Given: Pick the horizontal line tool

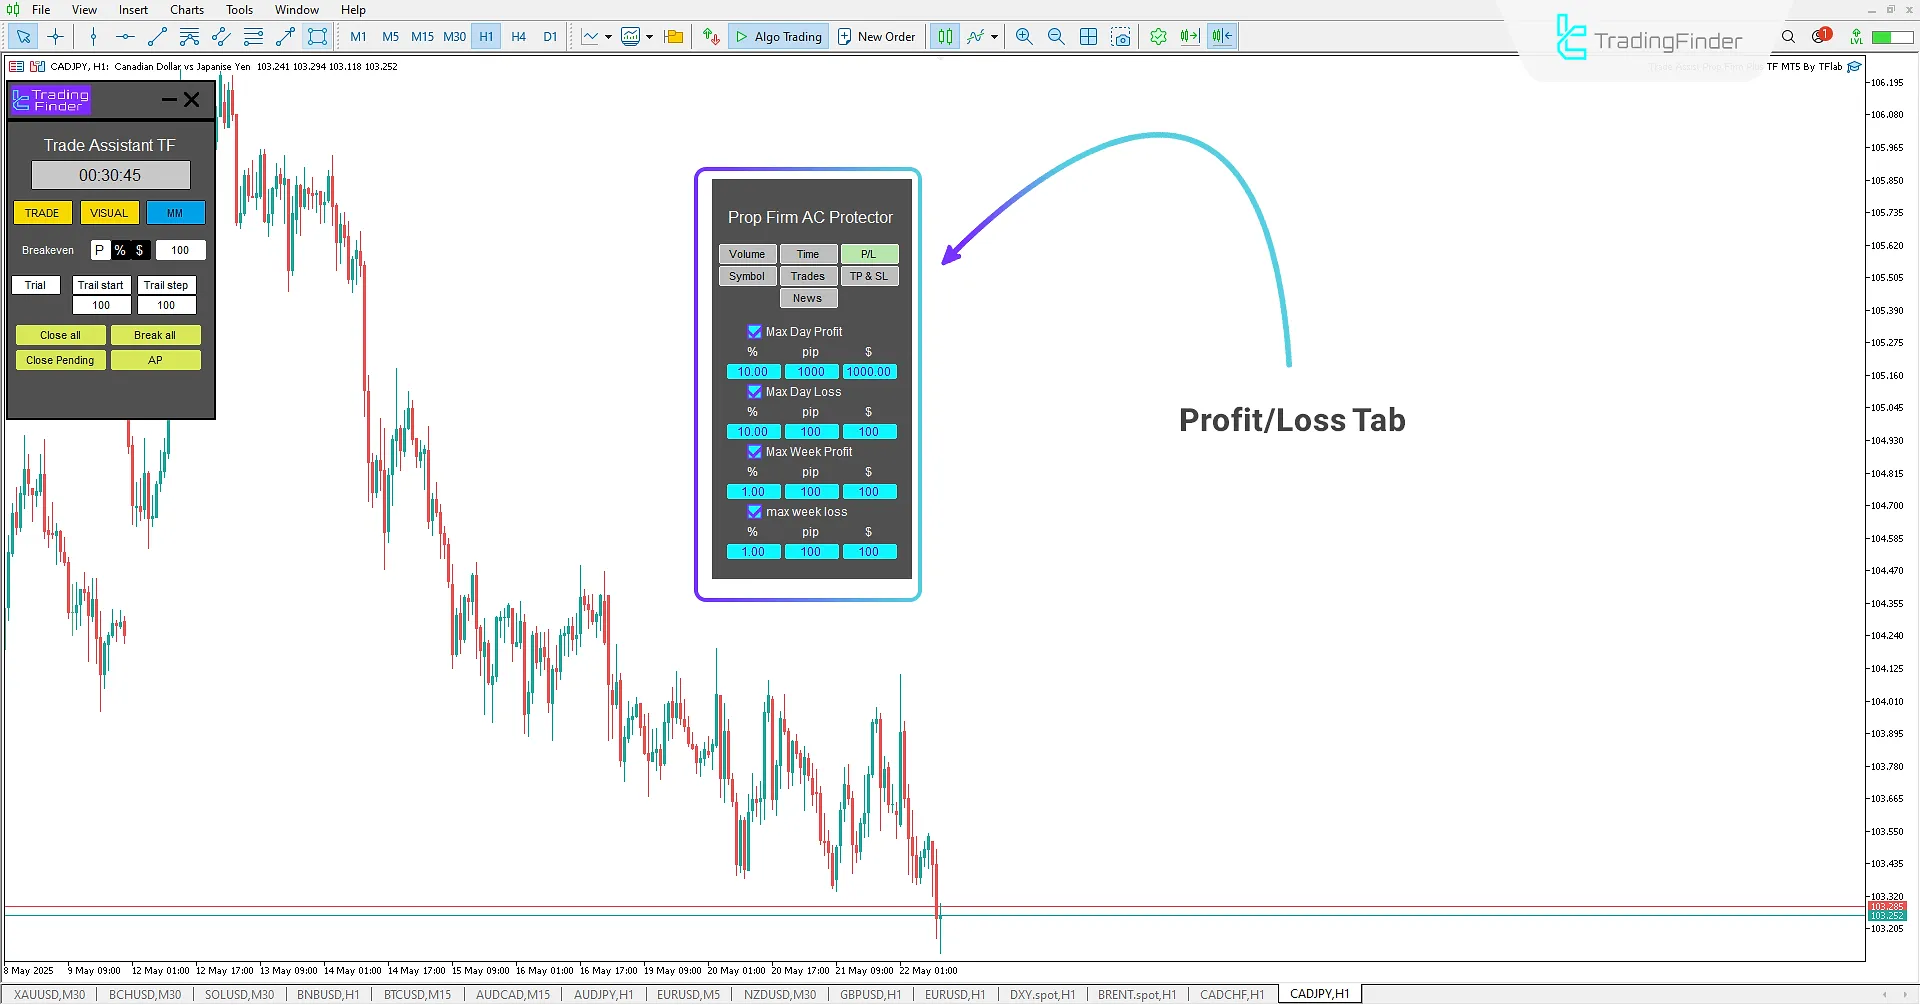Looking at the screenshot, I should (x=124, y=36).
